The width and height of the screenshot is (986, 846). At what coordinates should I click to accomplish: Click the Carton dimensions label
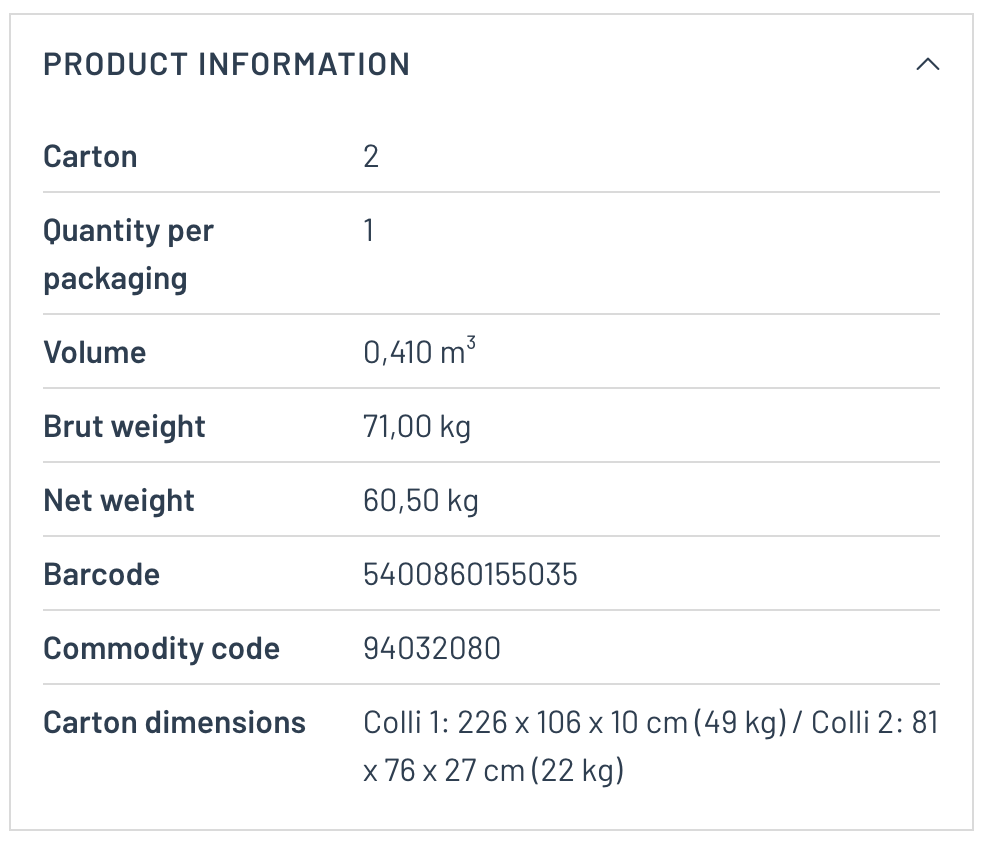pos(175,723)
